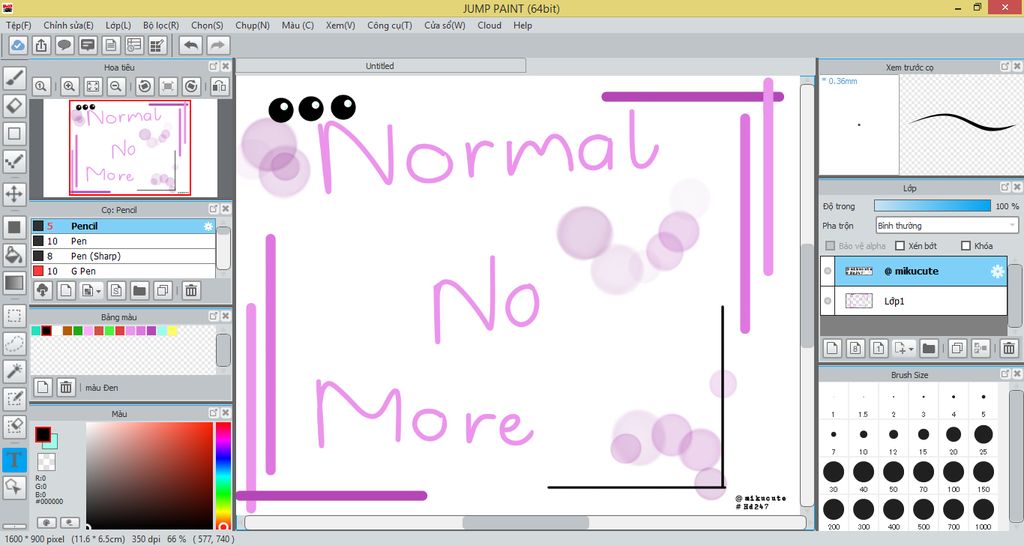Delete layer using trash icon in Lớp panel
Image resolution: width=1024 pixels, height=546 pixels.
[x=1008, y=348]
